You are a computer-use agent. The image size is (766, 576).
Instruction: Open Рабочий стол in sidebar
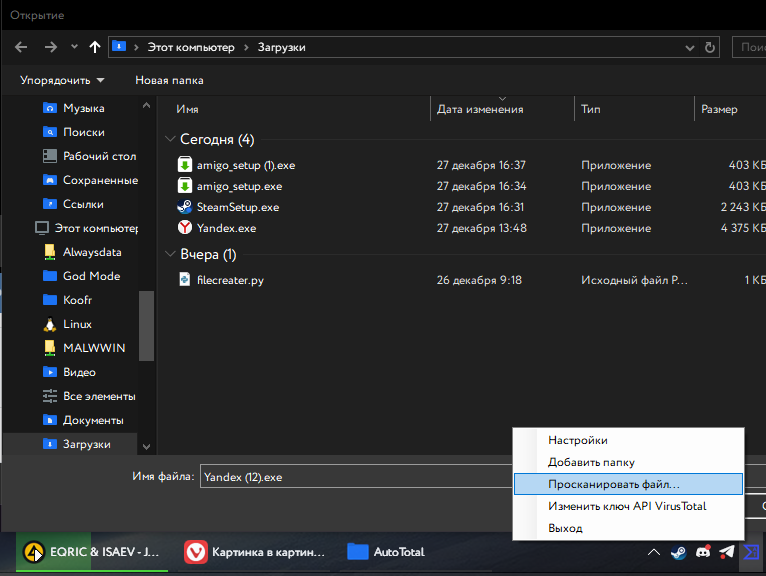click(89, 156)
